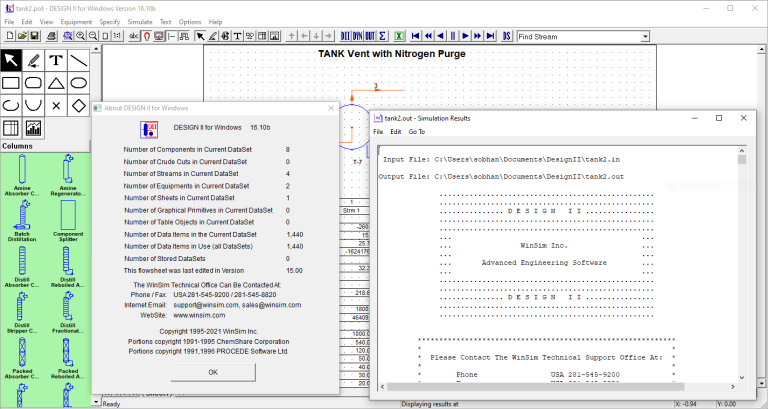Select the triangle shape tool

click(x=56, y=83)
